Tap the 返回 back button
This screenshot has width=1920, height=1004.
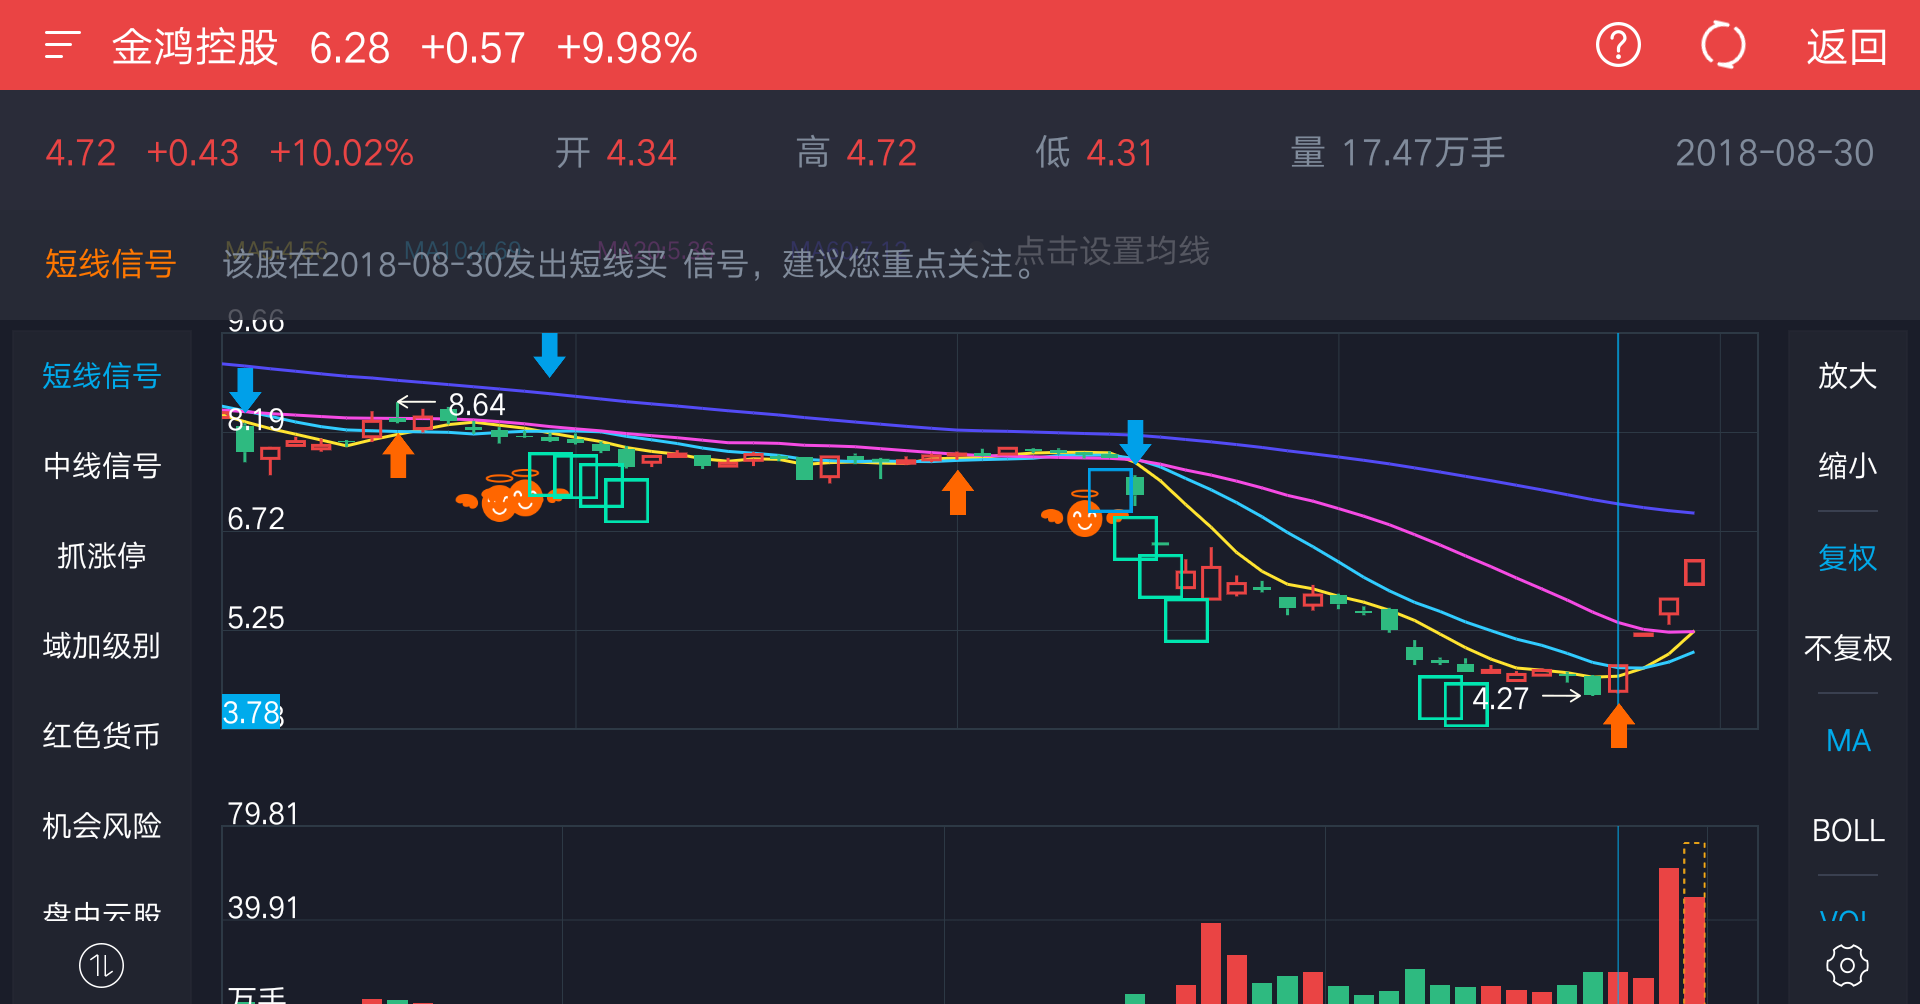pyautogui.click(x=1846, y=47)
